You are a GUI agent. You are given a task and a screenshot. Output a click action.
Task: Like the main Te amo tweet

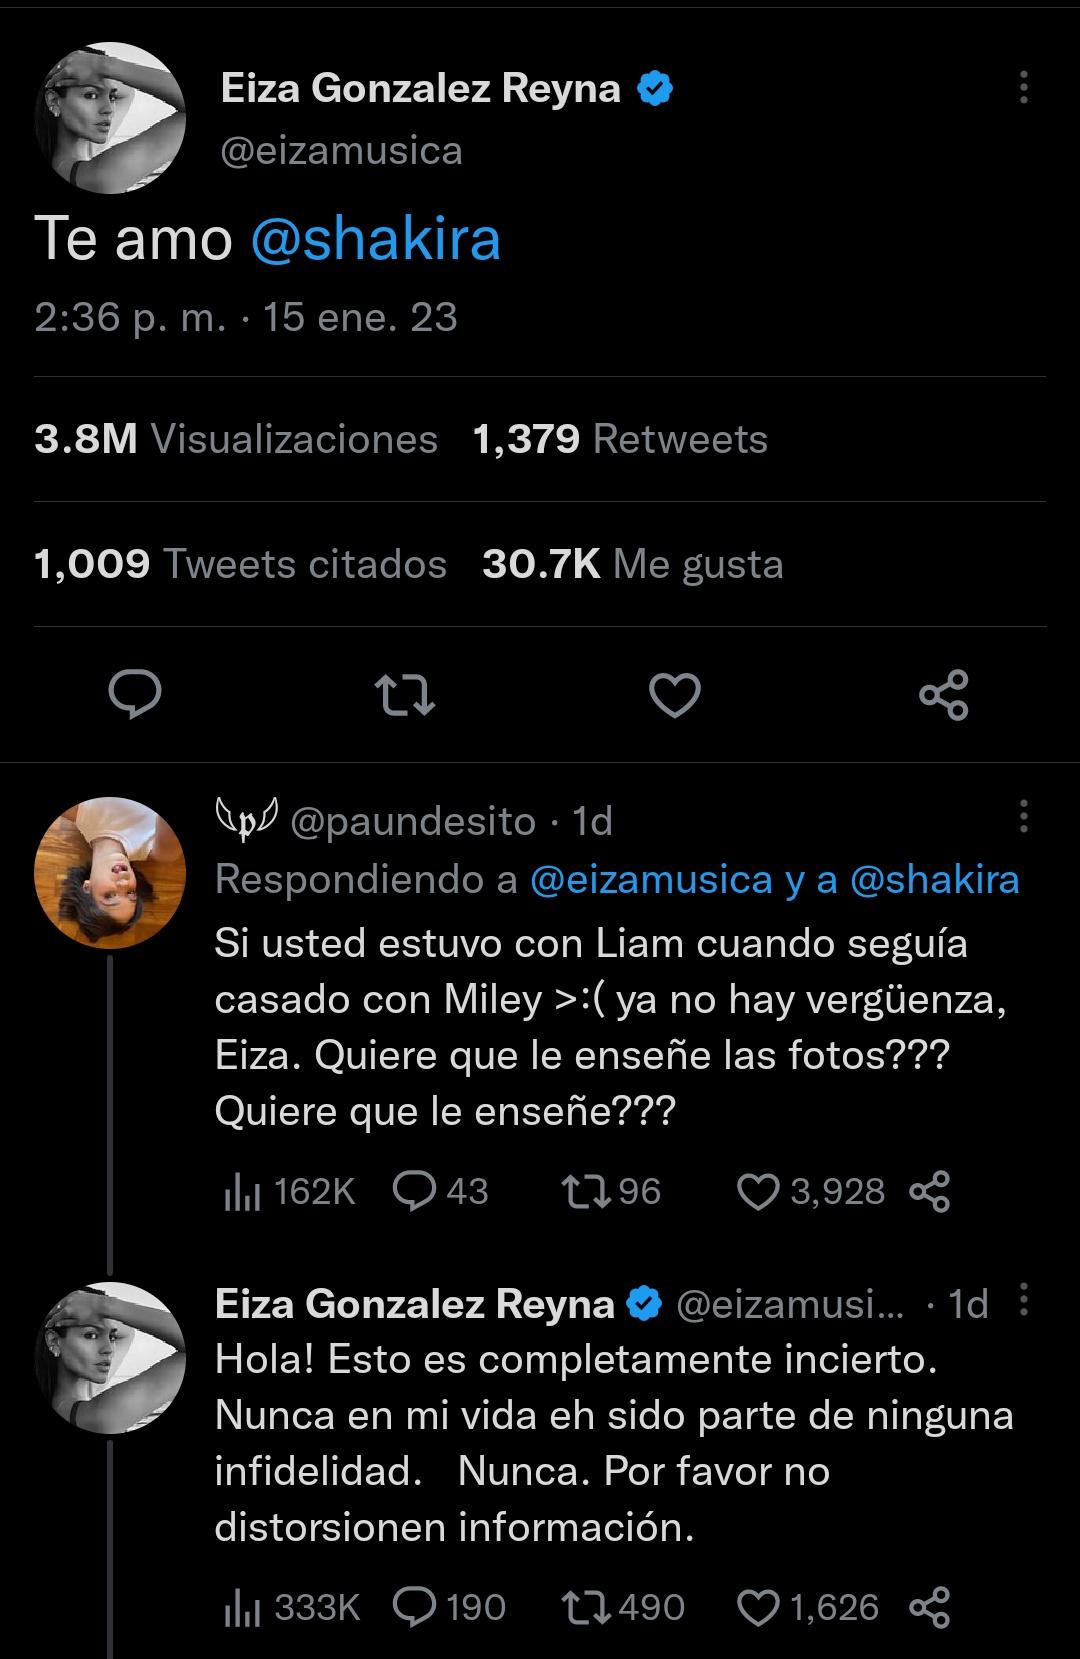[675, 695]
